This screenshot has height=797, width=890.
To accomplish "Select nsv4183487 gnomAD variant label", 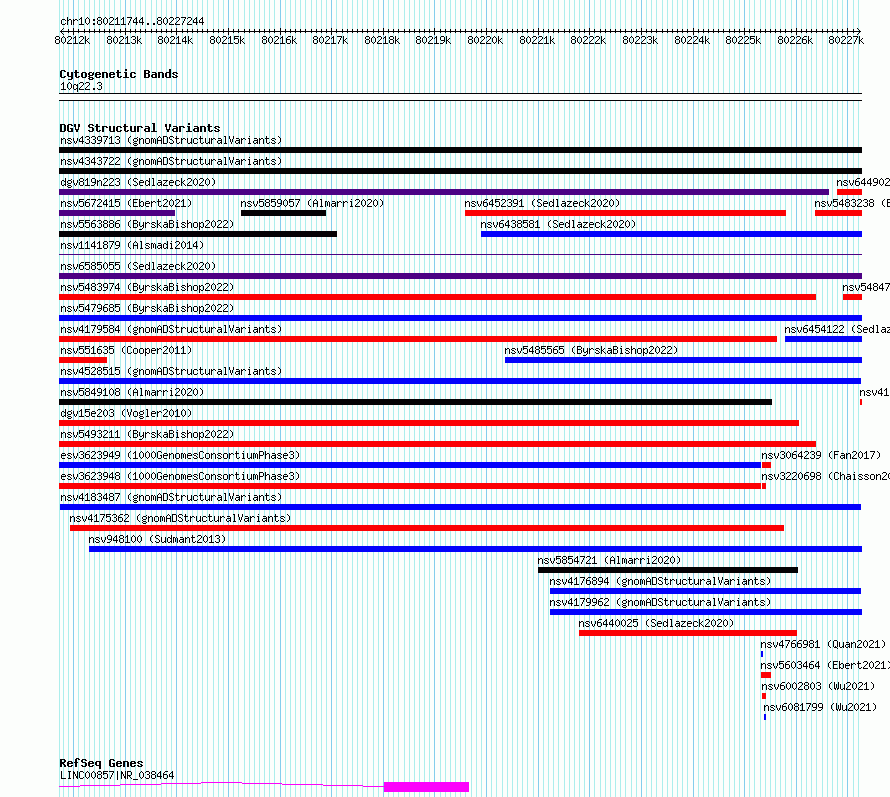I will point(171,497).
